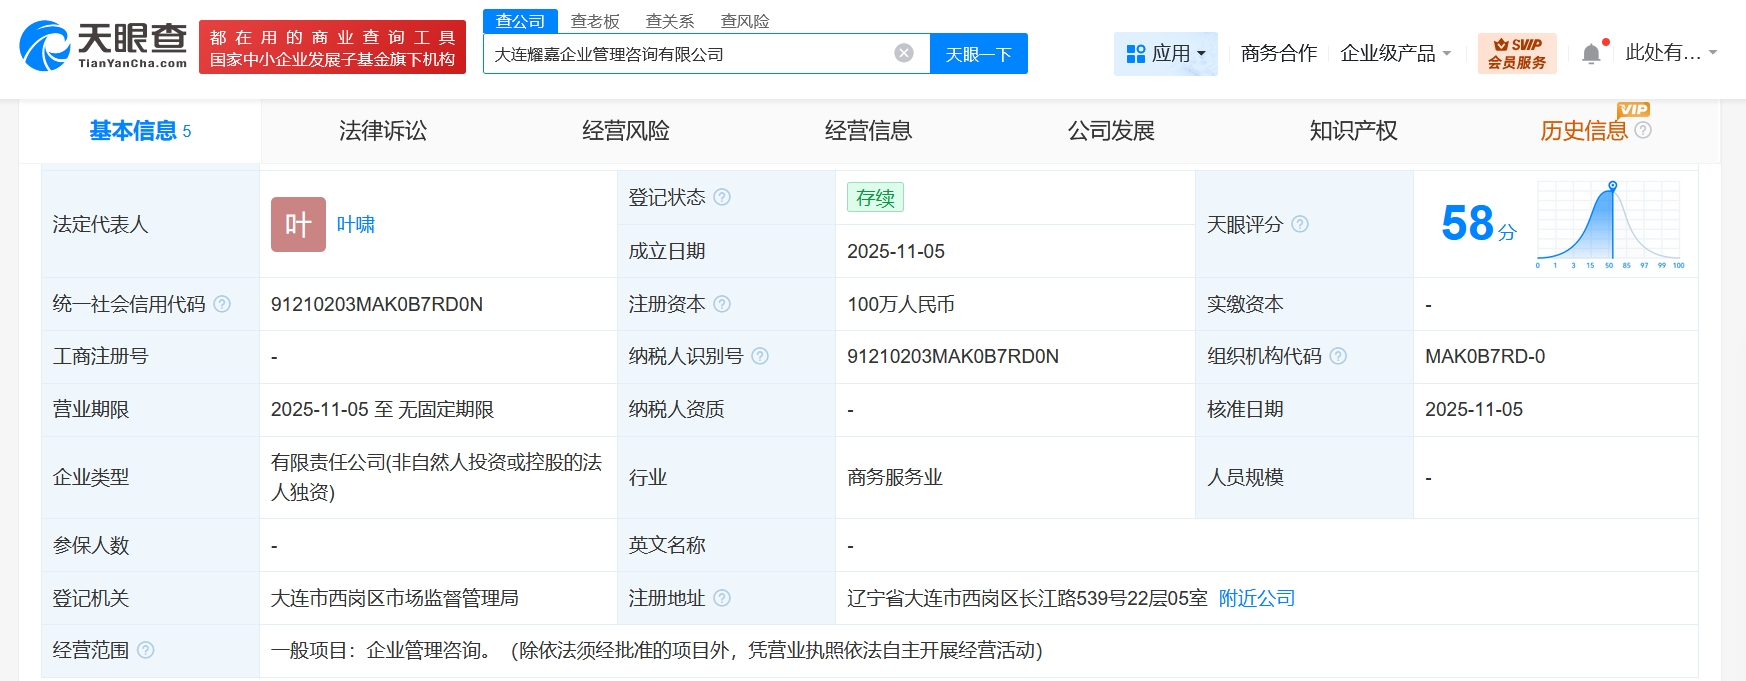Click help icon next to 统一社会信用代码
1746x681 pixels.
pos(222,304)
